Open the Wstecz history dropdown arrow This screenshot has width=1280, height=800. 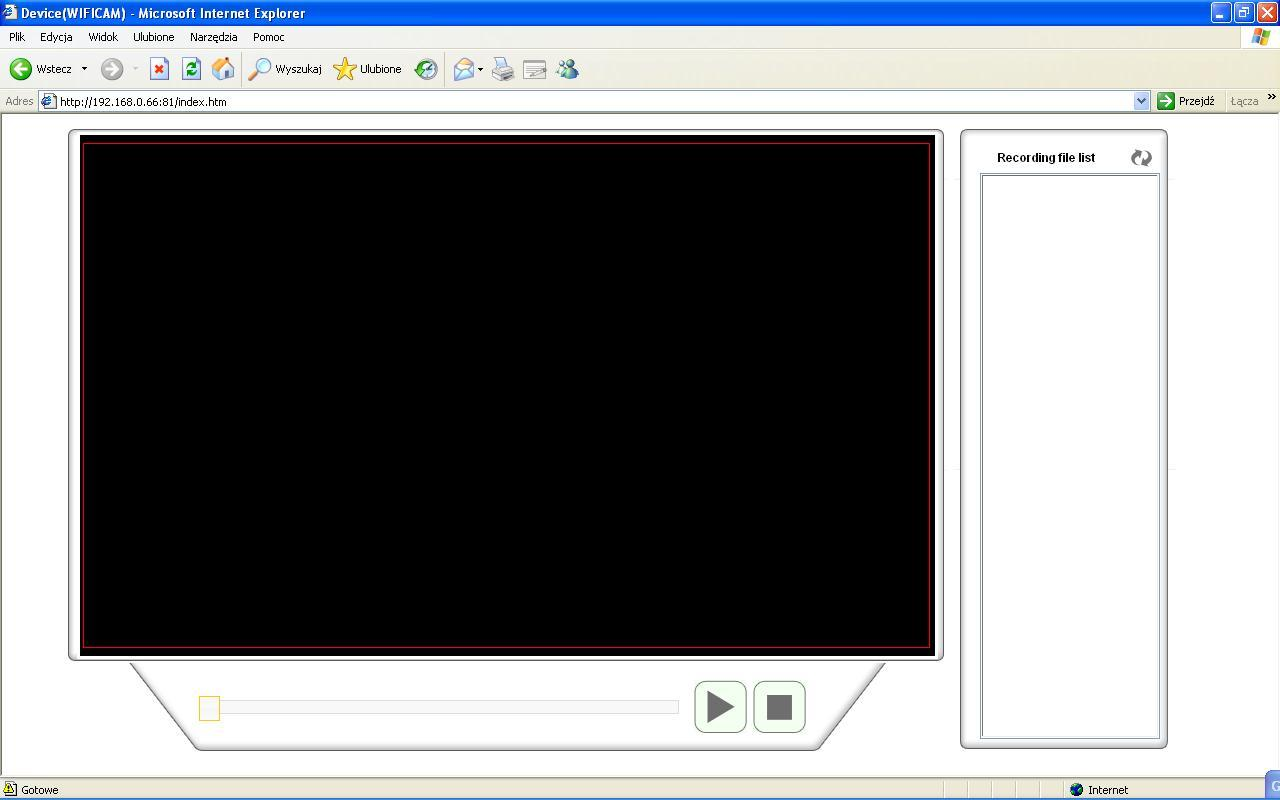[x=84, y=69]
